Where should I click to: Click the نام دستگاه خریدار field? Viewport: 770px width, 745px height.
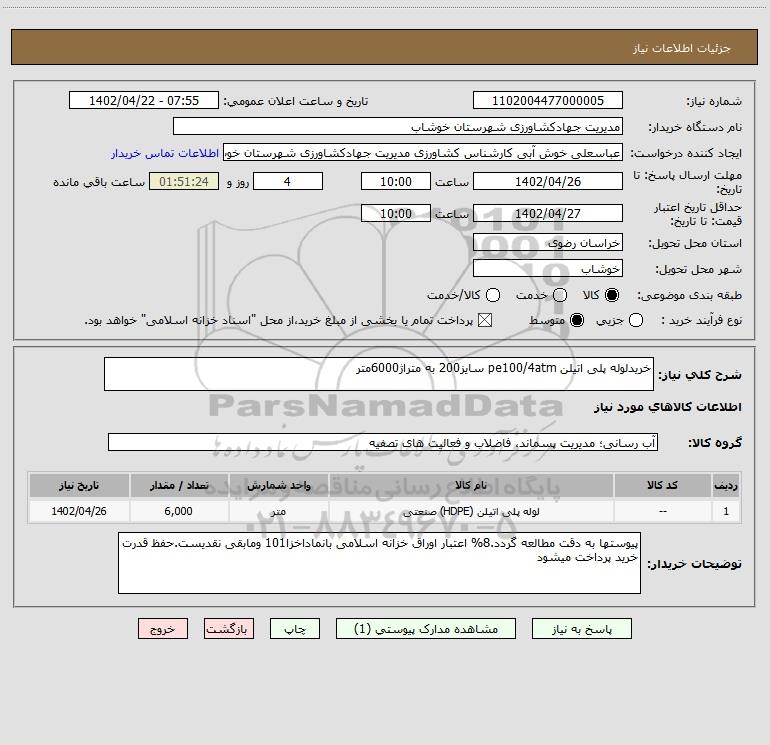[398, 126]
